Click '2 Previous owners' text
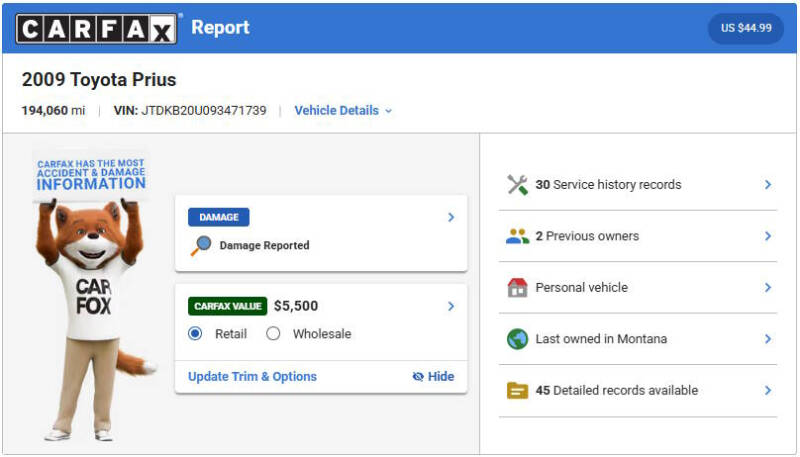Screen dimensions: 800x457 coord(587,236)
